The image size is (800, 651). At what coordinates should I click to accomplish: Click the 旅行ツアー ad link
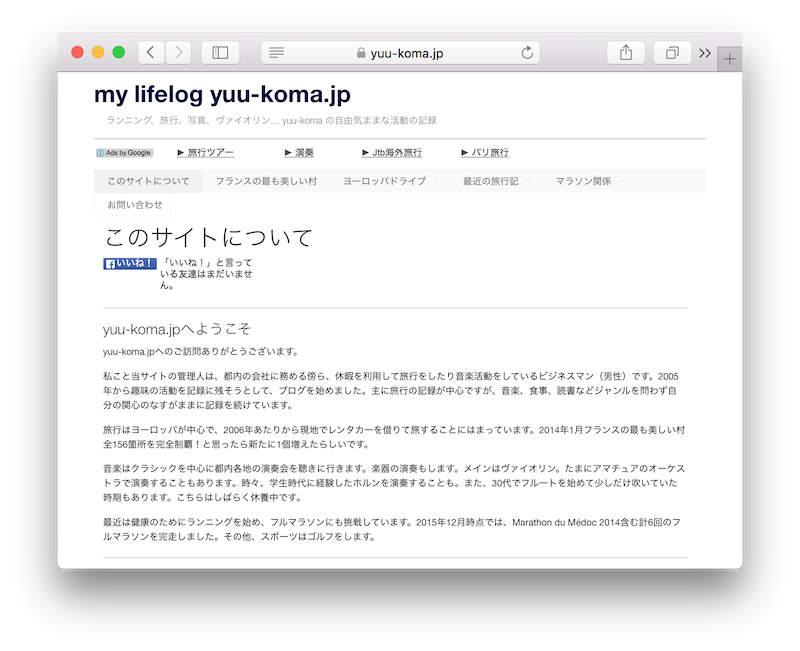coord(210,153)
